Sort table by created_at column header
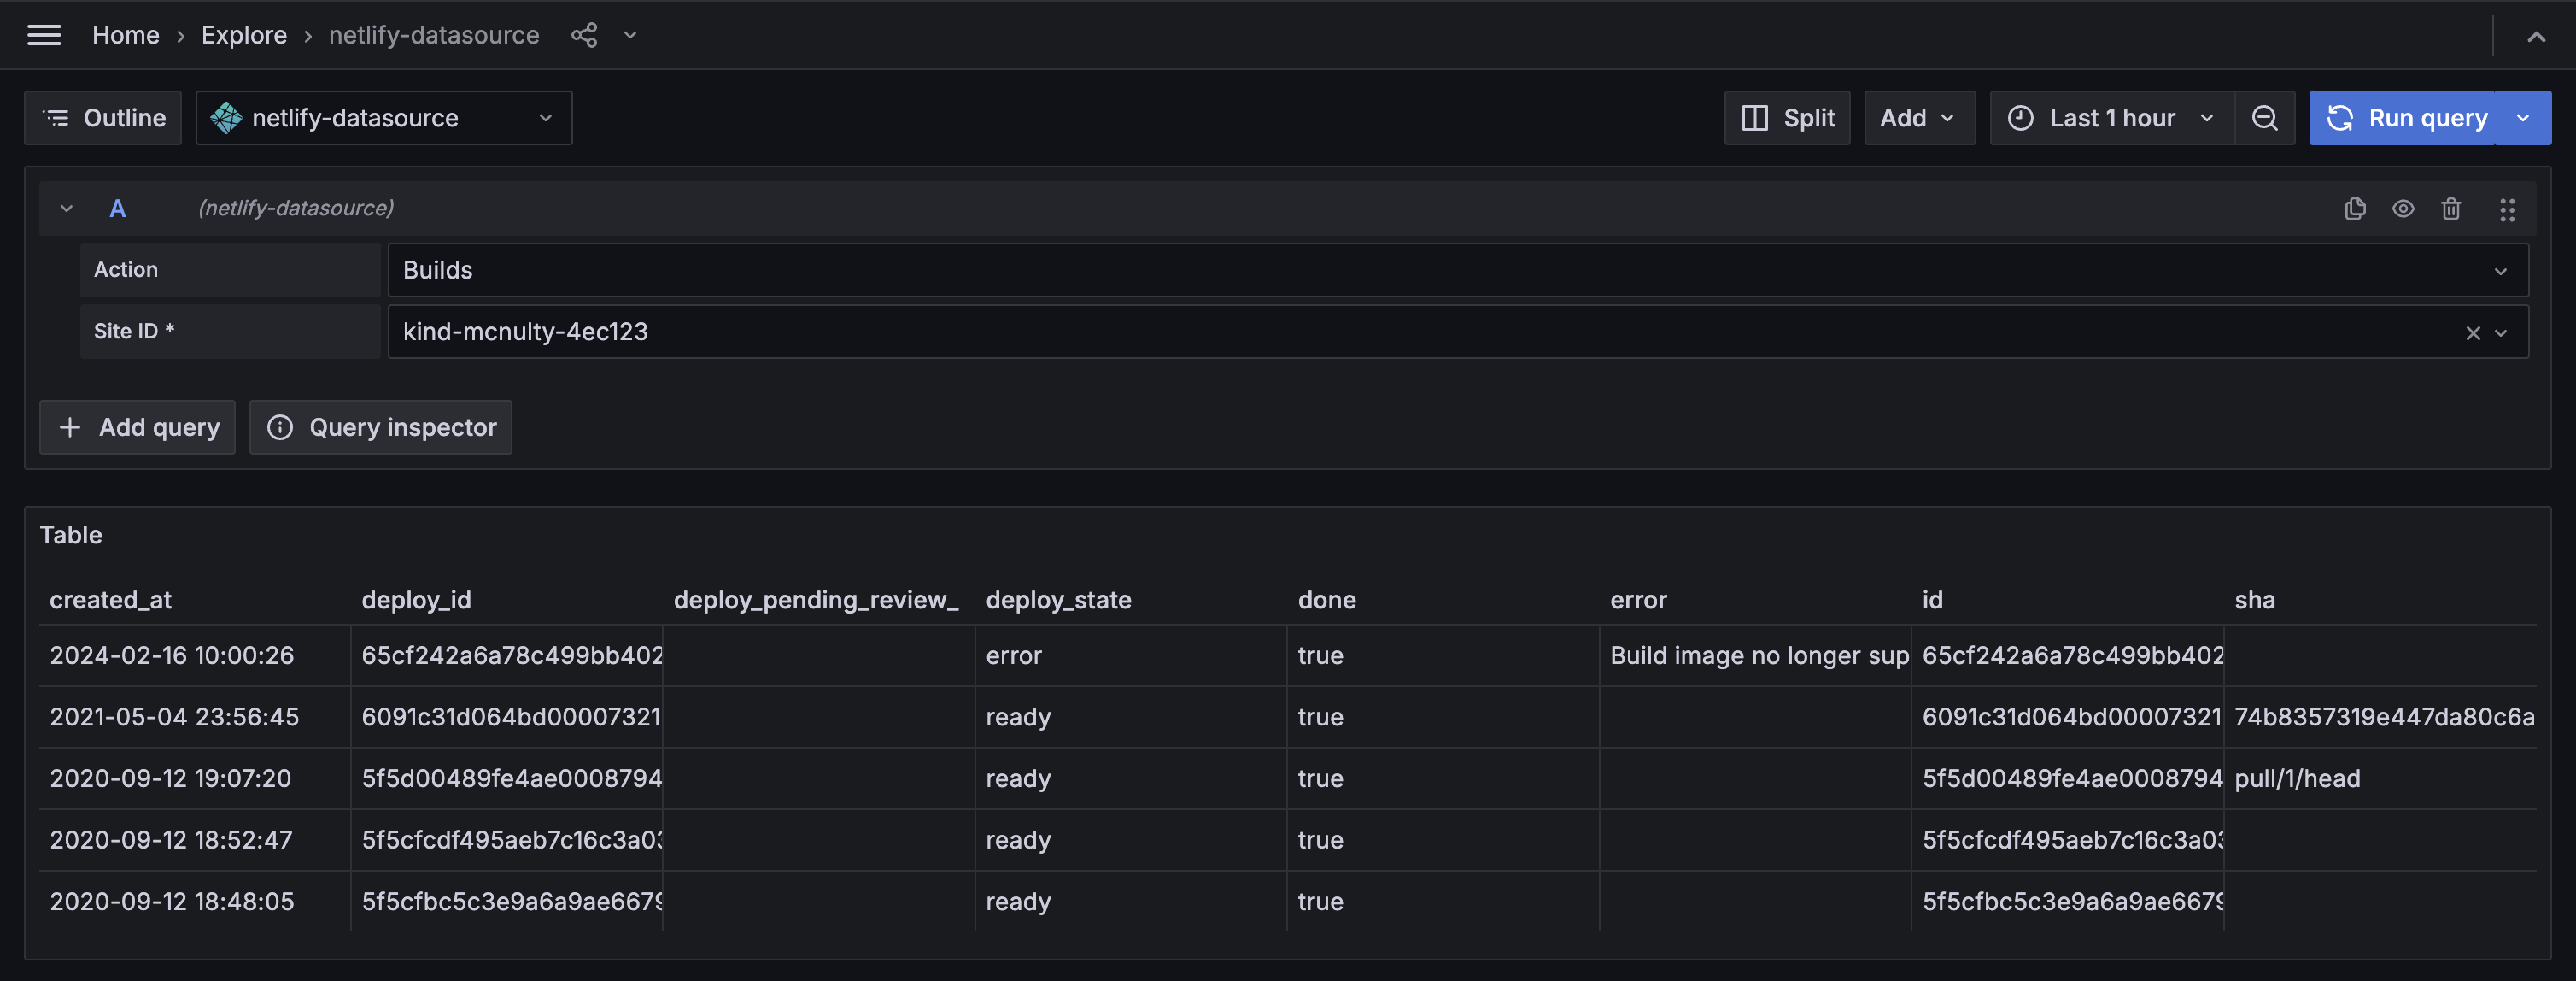Screen dimensions: 2576x981 click(x=110, y=600)
